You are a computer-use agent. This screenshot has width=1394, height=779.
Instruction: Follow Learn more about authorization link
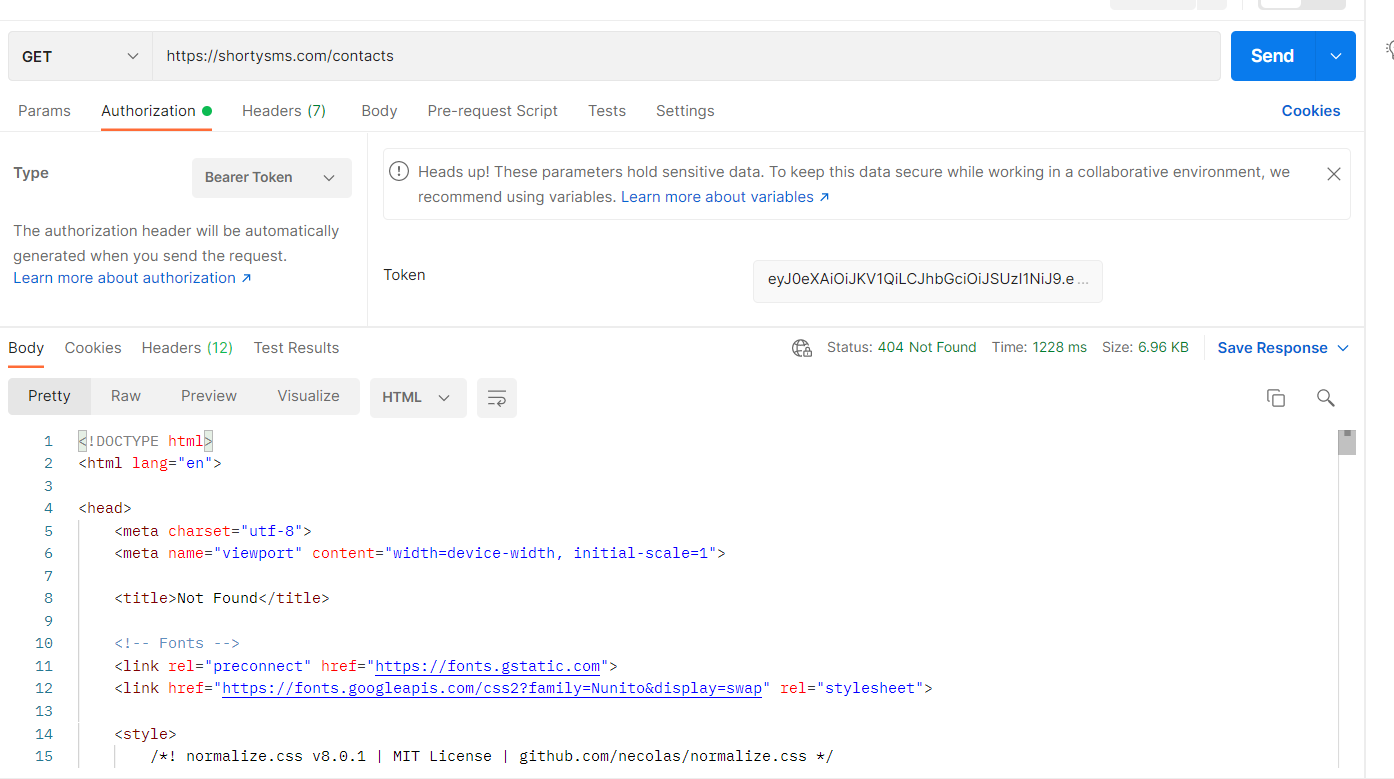pyautogui.click(x=132, y=278)
